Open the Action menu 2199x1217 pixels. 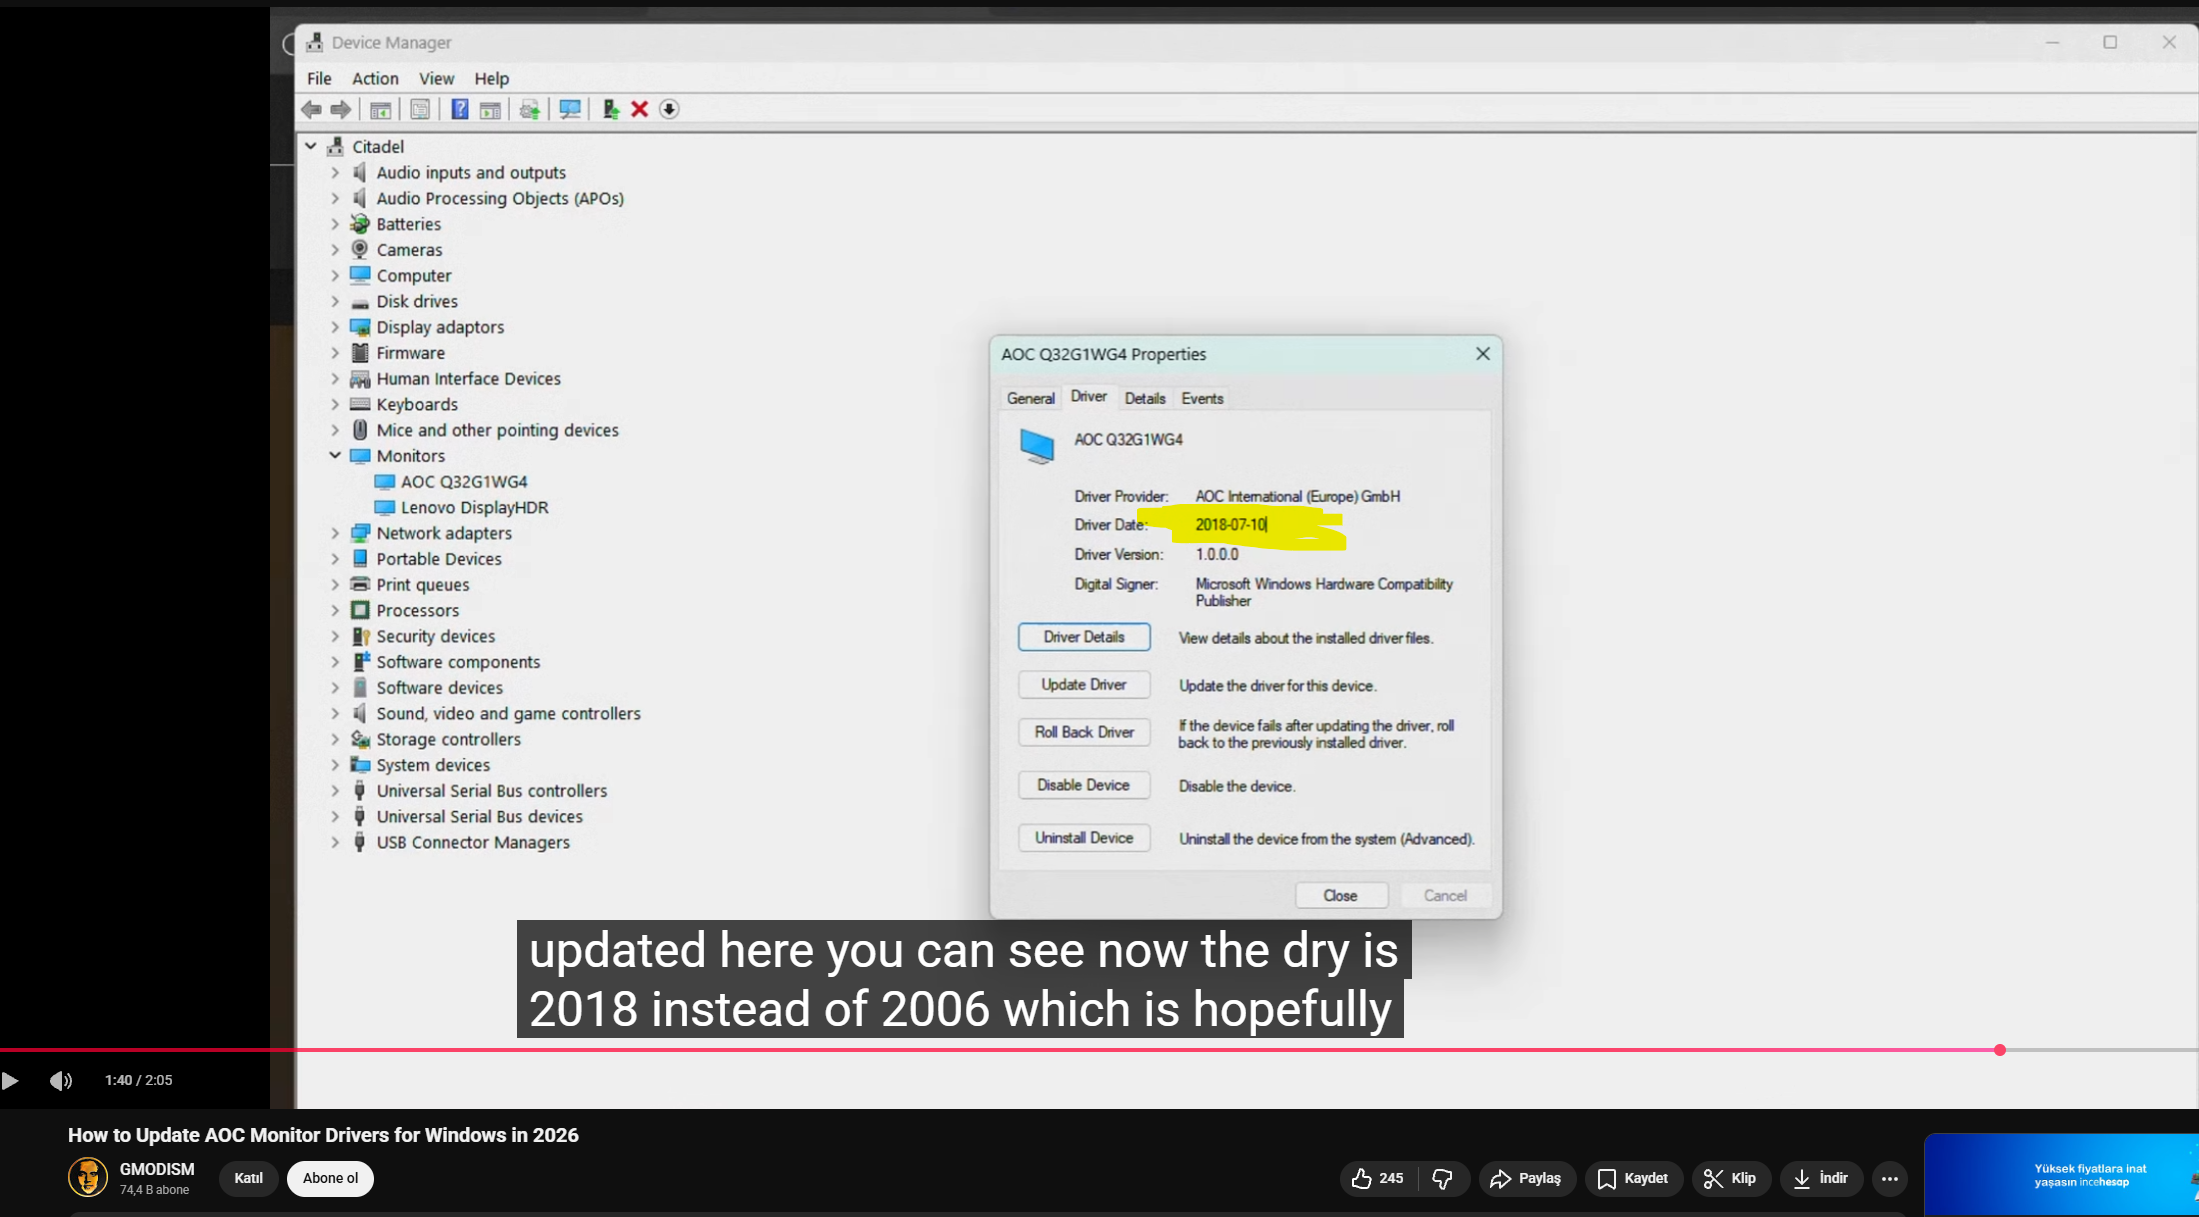375,78
